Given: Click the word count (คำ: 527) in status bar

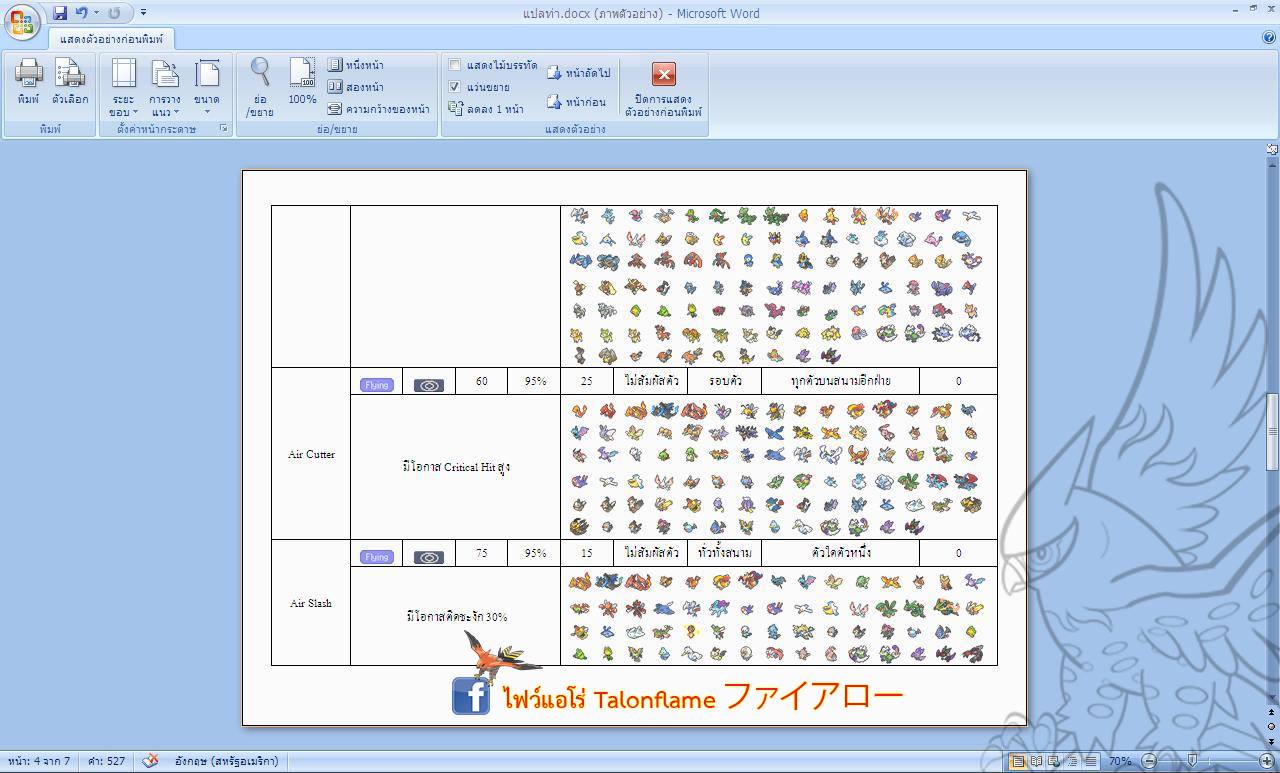Looking at the screenshot, I should coord(106,761).
